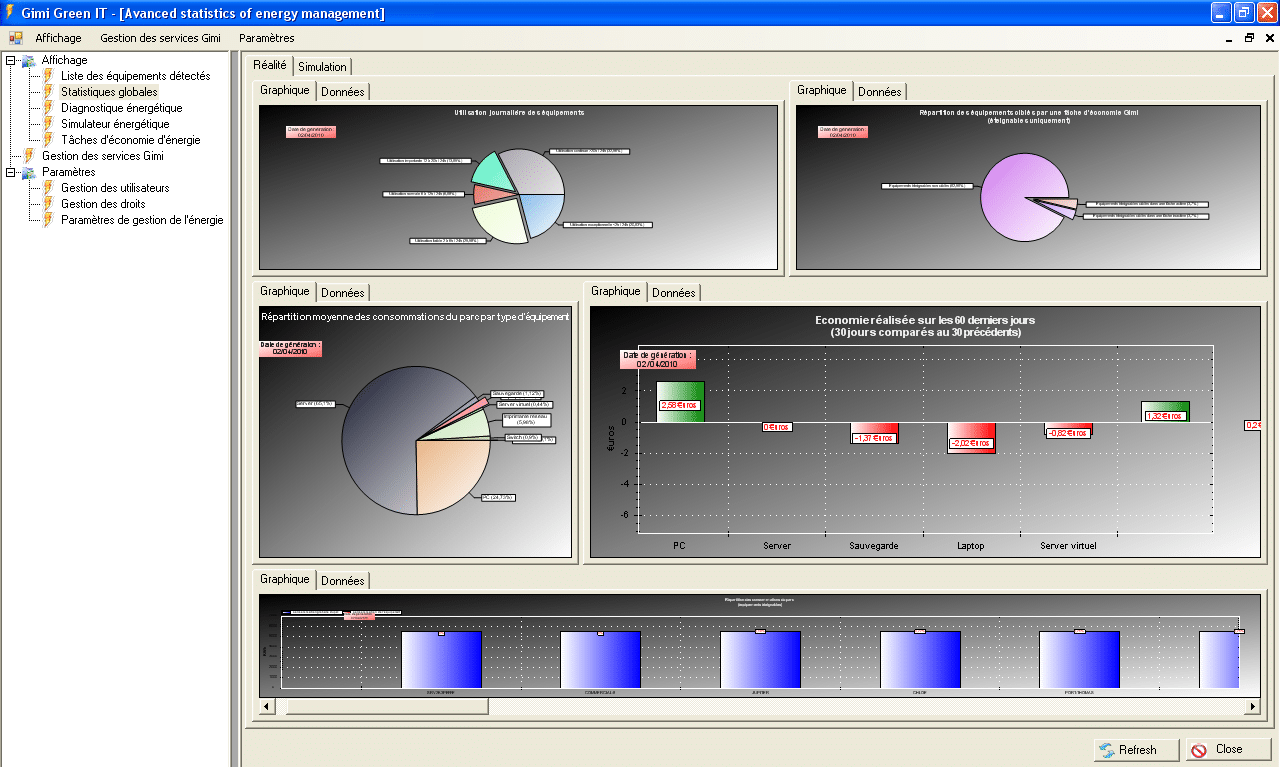The width and height of the screenshot is (1280, 767).
Task: Click the icon next to Liste des équipements détectés
Action: tap(48, 76)
